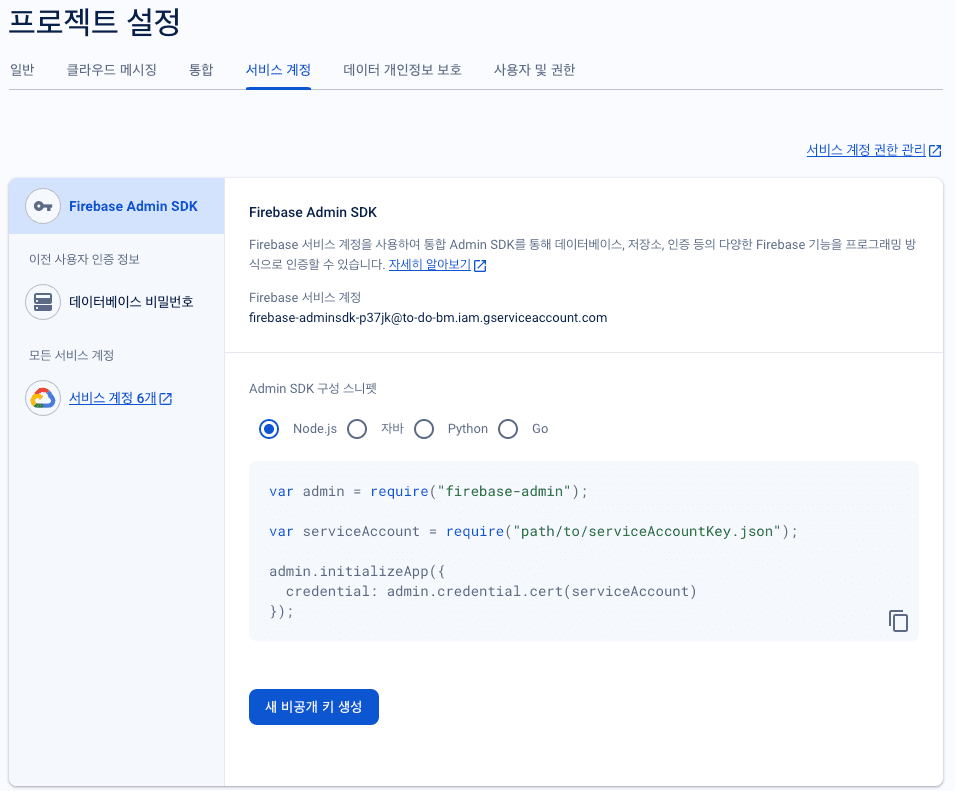
Task: Select the 서비스 계정 tab
Action: 278,70
